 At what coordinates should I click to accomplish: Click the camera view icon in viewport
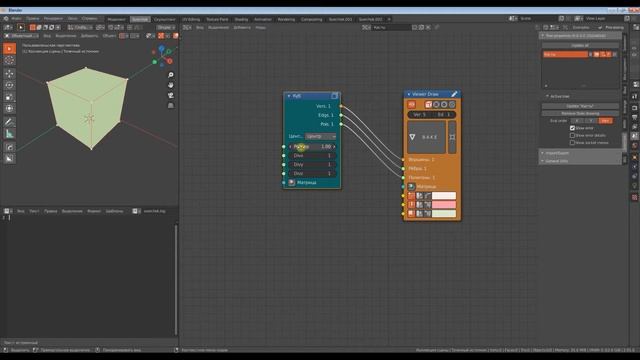[x=171, y=95]
